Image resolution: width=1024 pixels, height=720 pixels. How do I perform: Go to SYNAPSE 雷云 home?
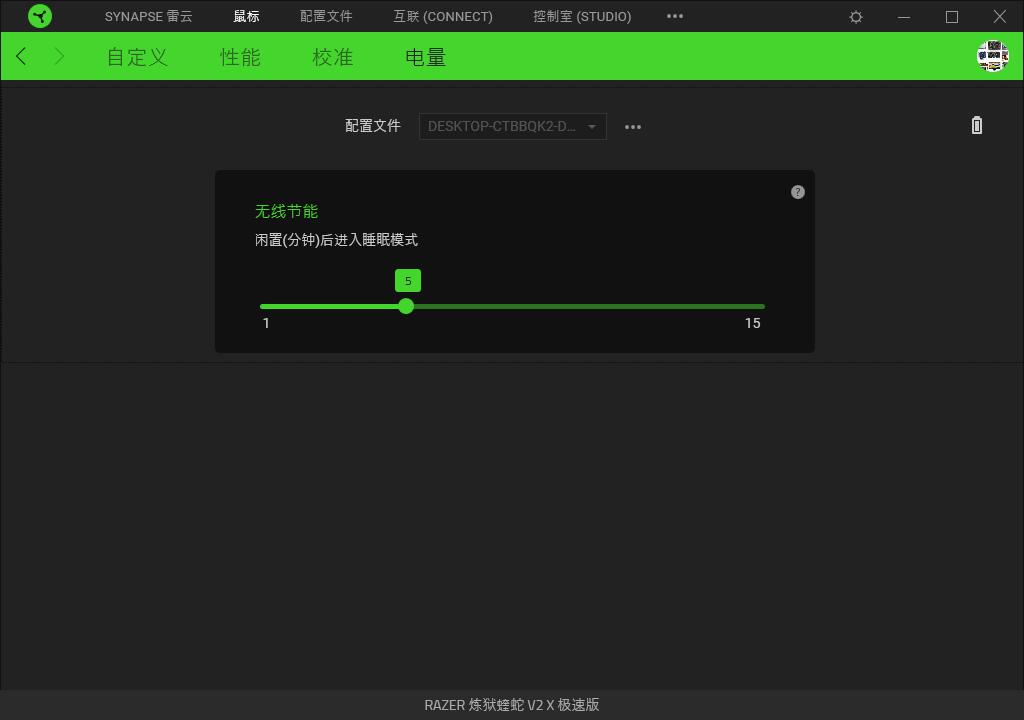(148, 16)
